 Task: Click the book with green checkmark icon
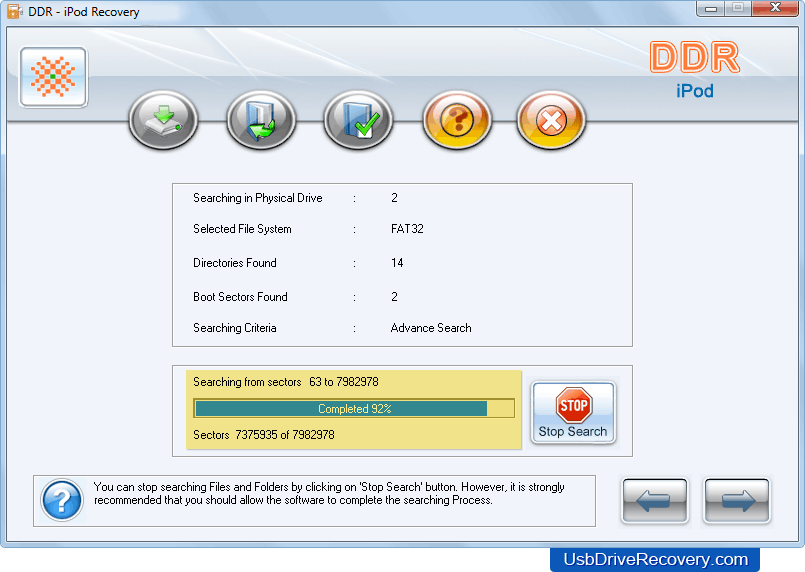pyautogui.click(x=358, y=120)
